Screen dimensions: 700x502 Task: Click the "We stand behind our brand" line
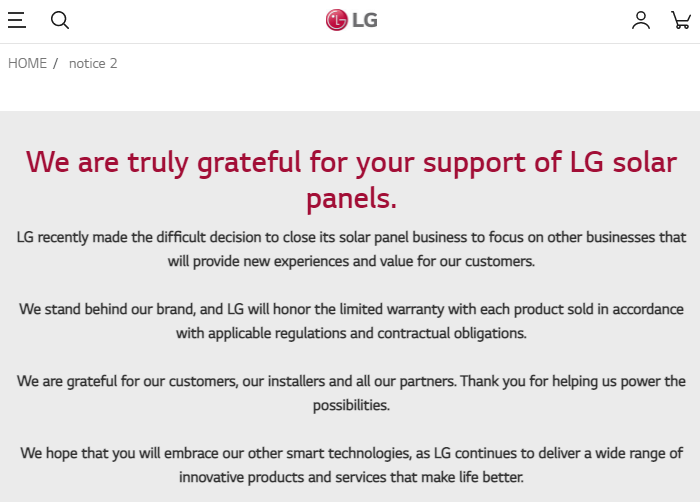coord(351,309)
